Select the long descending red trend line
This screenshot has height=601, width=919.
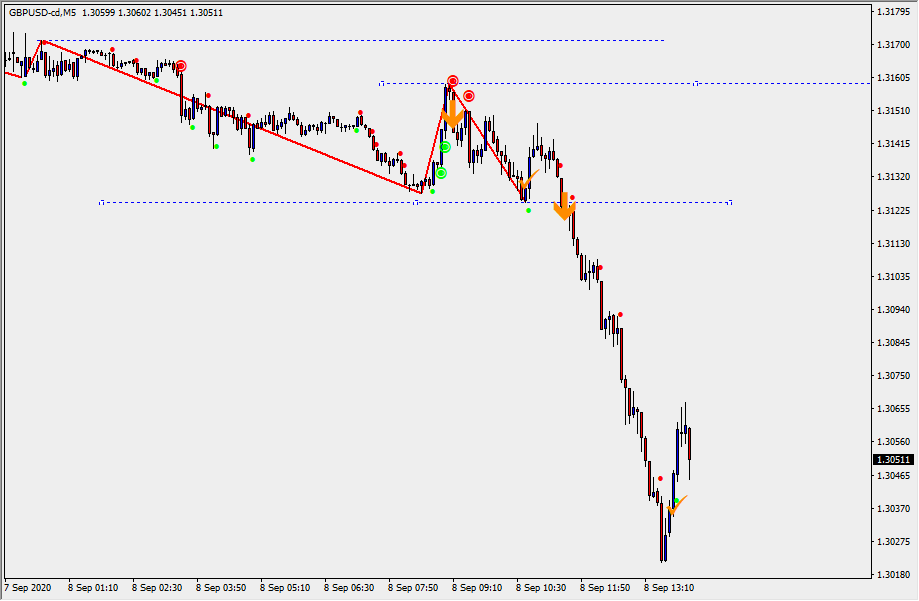(x=230, y=114)
